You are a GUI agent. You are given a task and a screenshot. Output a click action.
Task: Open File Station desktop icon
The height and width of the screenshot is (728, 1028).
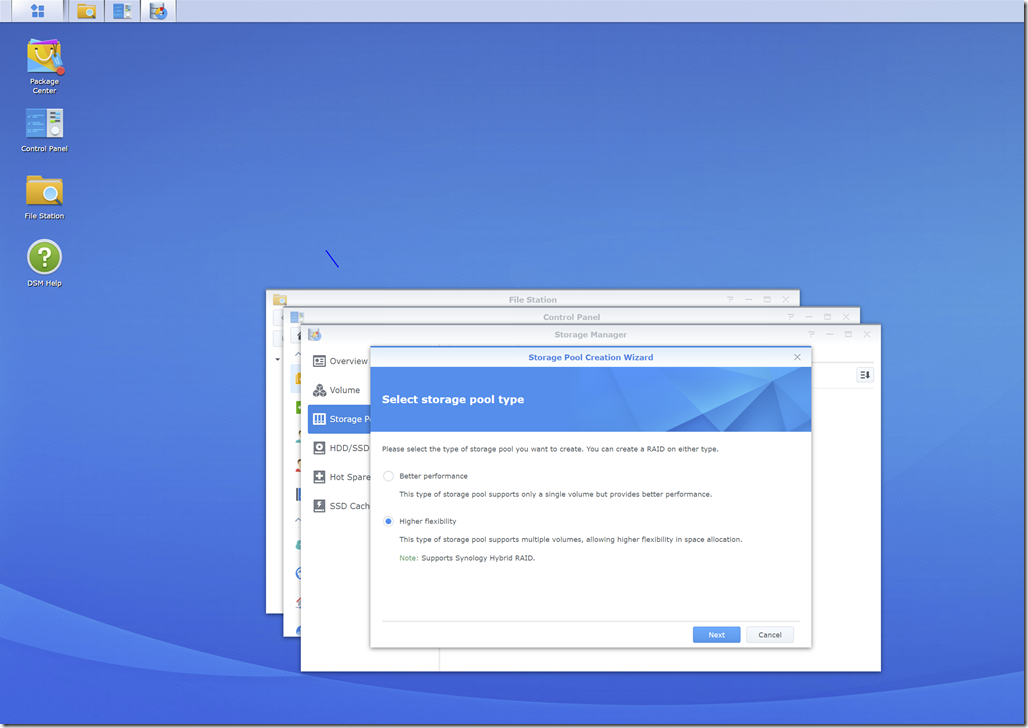click(x=44, y=197)
